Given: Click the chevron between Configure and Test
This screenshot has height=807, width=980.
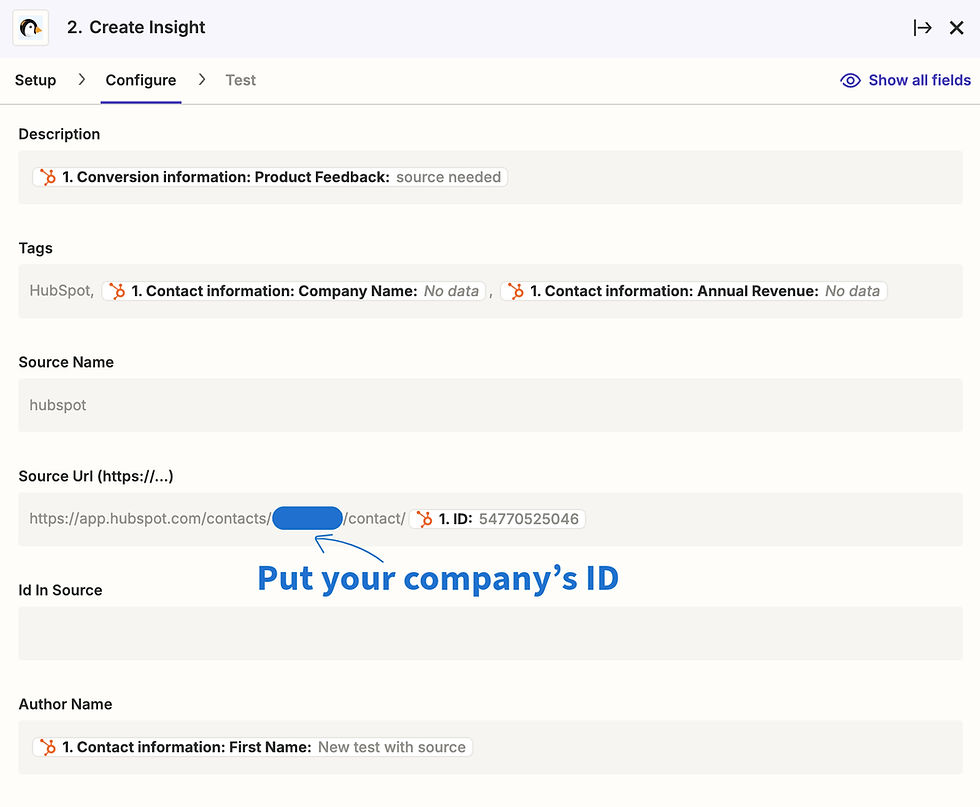Looking at the screenshot, I should point(201,79).
